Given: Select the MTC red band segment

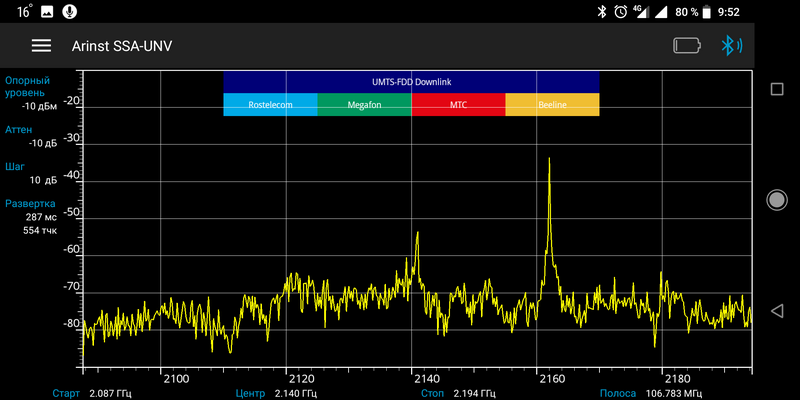Looking at the screenshot, I should (x=458, y=104).
